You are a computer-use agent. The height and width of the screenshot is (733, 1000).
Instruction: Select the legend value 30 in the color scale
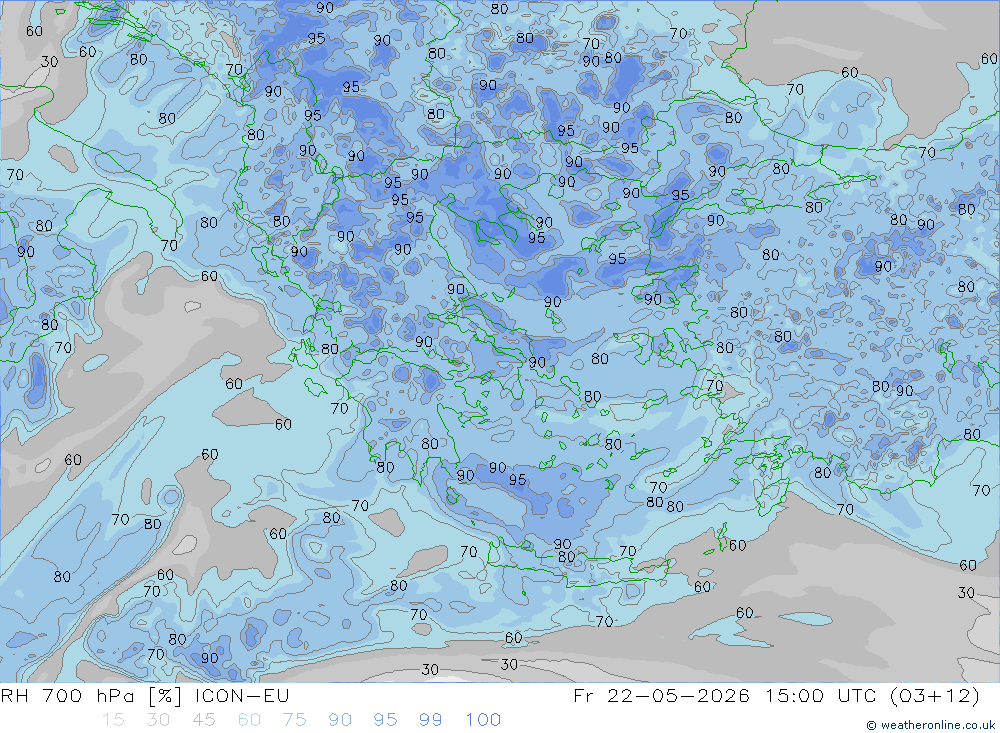pos(158,720)
